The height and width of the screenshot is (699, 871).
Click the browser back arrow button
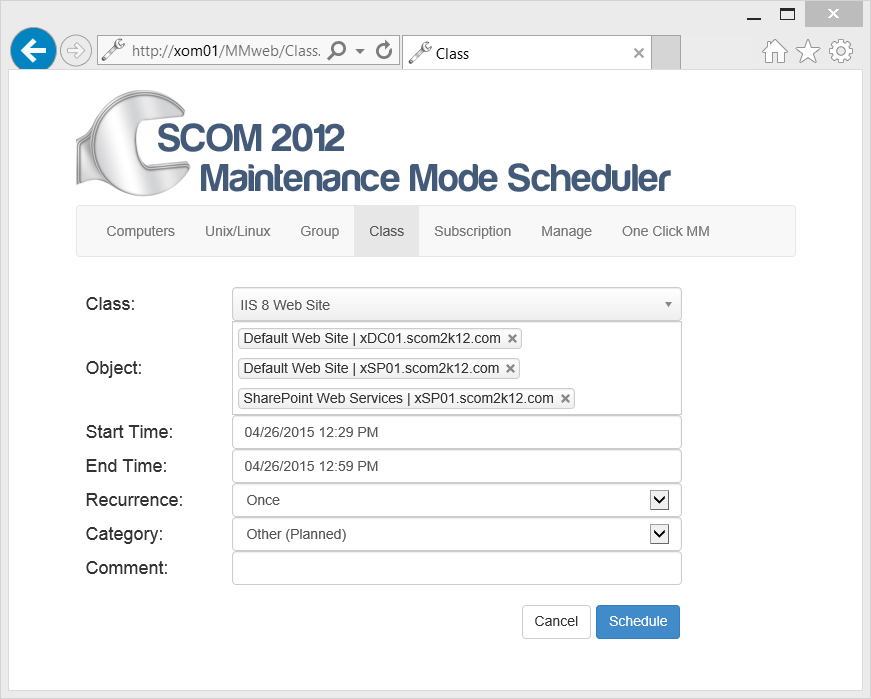point(33,50)
